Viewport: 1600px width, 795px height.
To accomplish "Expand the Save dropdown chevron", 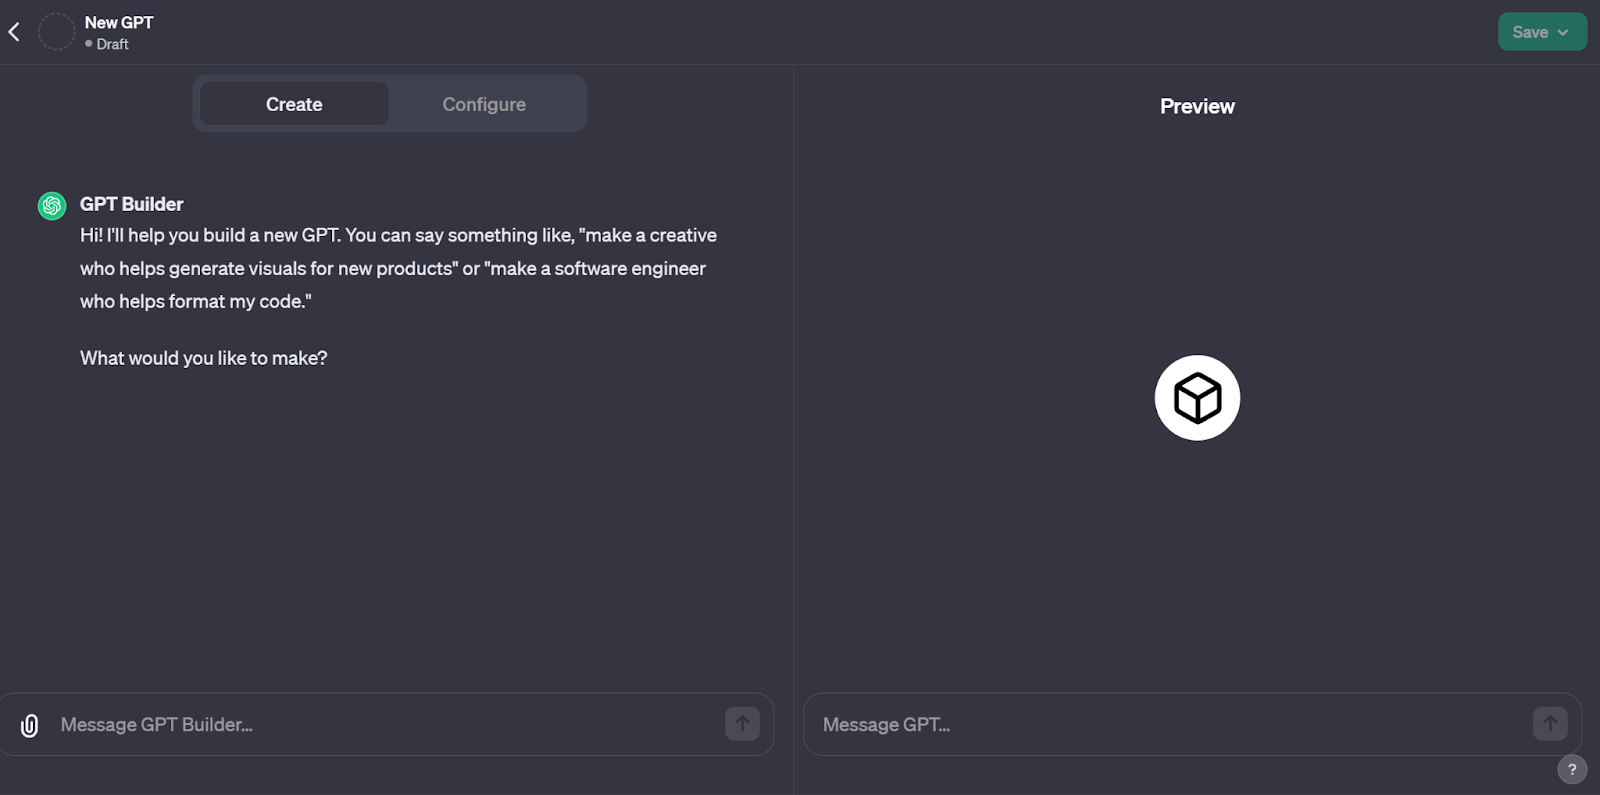I will click(x=1564, y=32).
